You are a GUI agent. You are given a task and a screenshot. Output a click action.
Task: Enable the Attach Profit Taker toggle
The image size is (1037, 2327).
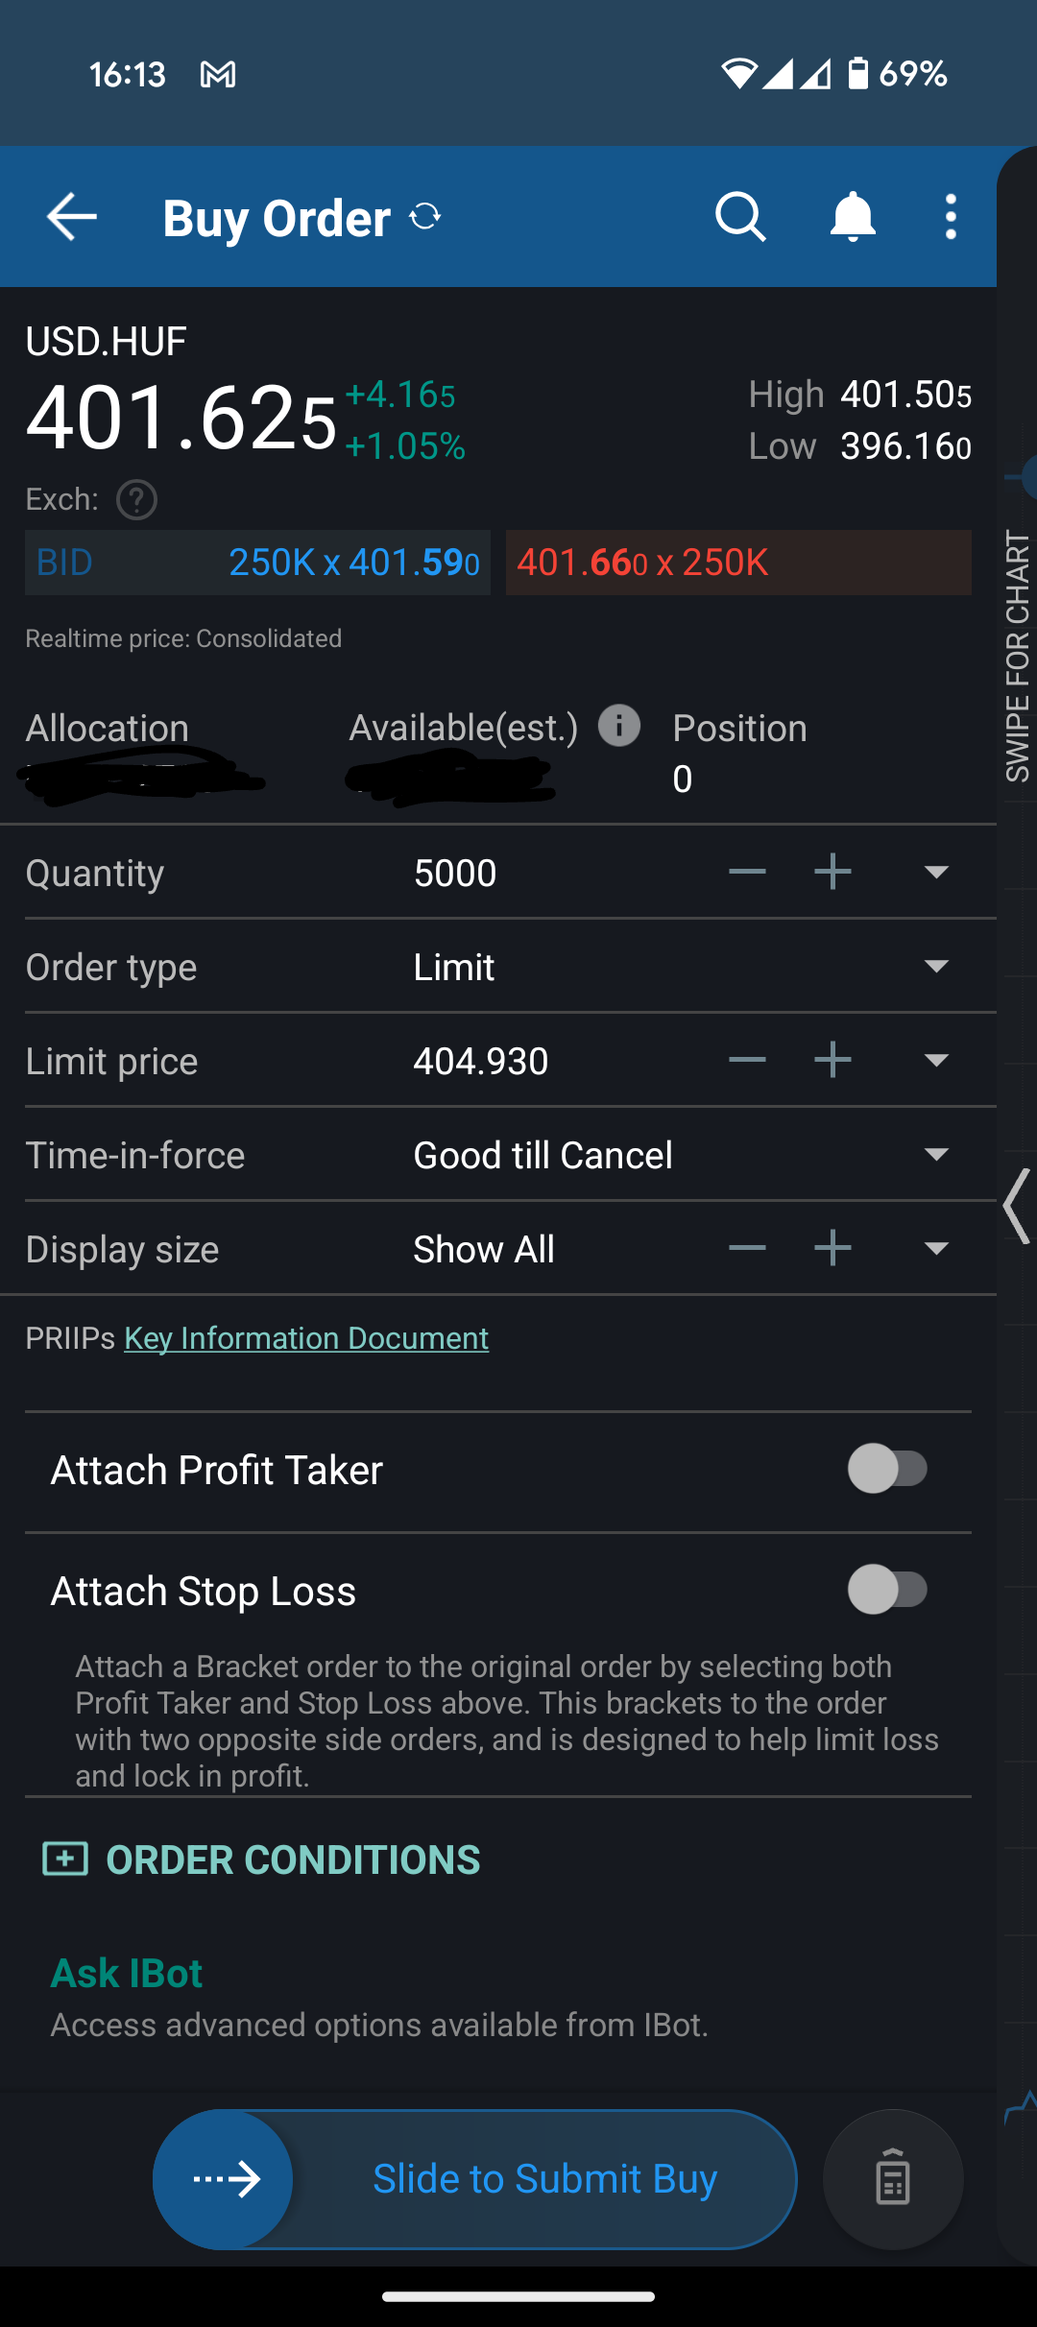point(888,1469)
